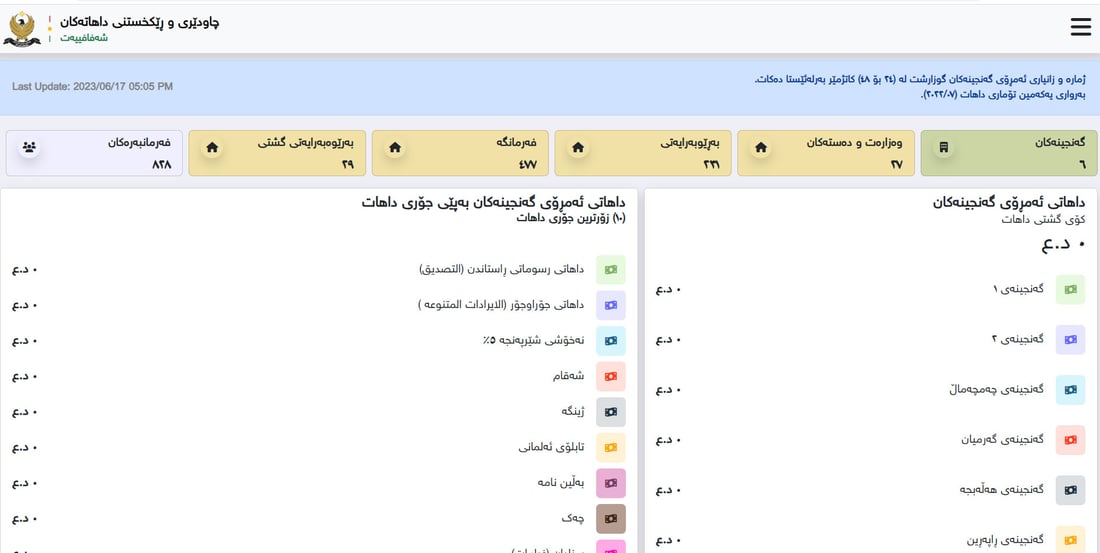1100x553 pixels.
Task: Open the فەرمانبەرەکان card showing ٨٢٨
Action: tap(94, 153)
